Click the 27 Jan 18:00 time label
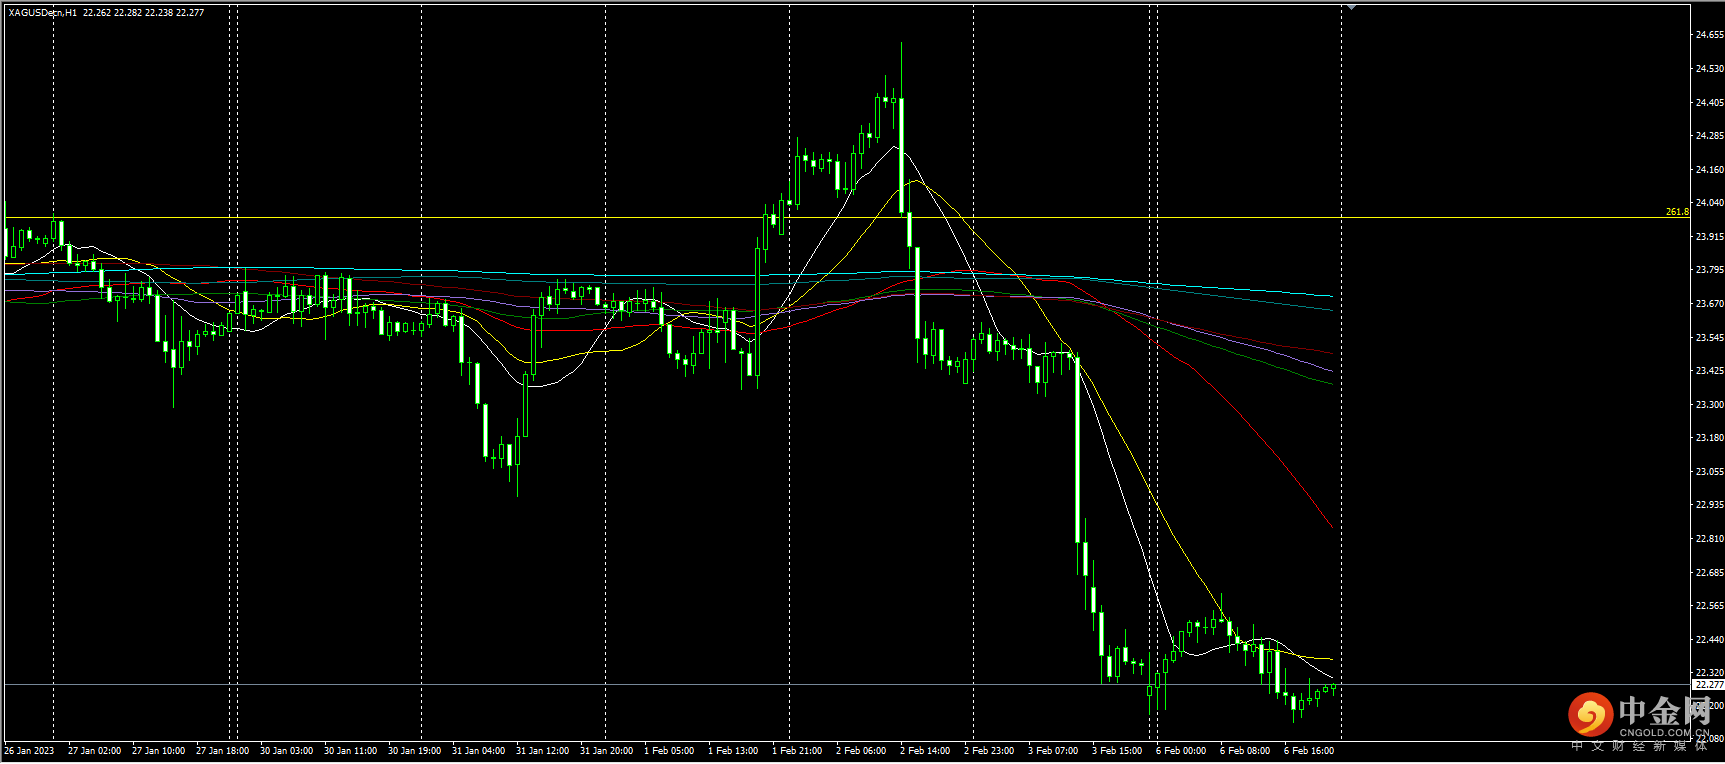This screenshot has height=764, width=1725. [x=222, y=751]
